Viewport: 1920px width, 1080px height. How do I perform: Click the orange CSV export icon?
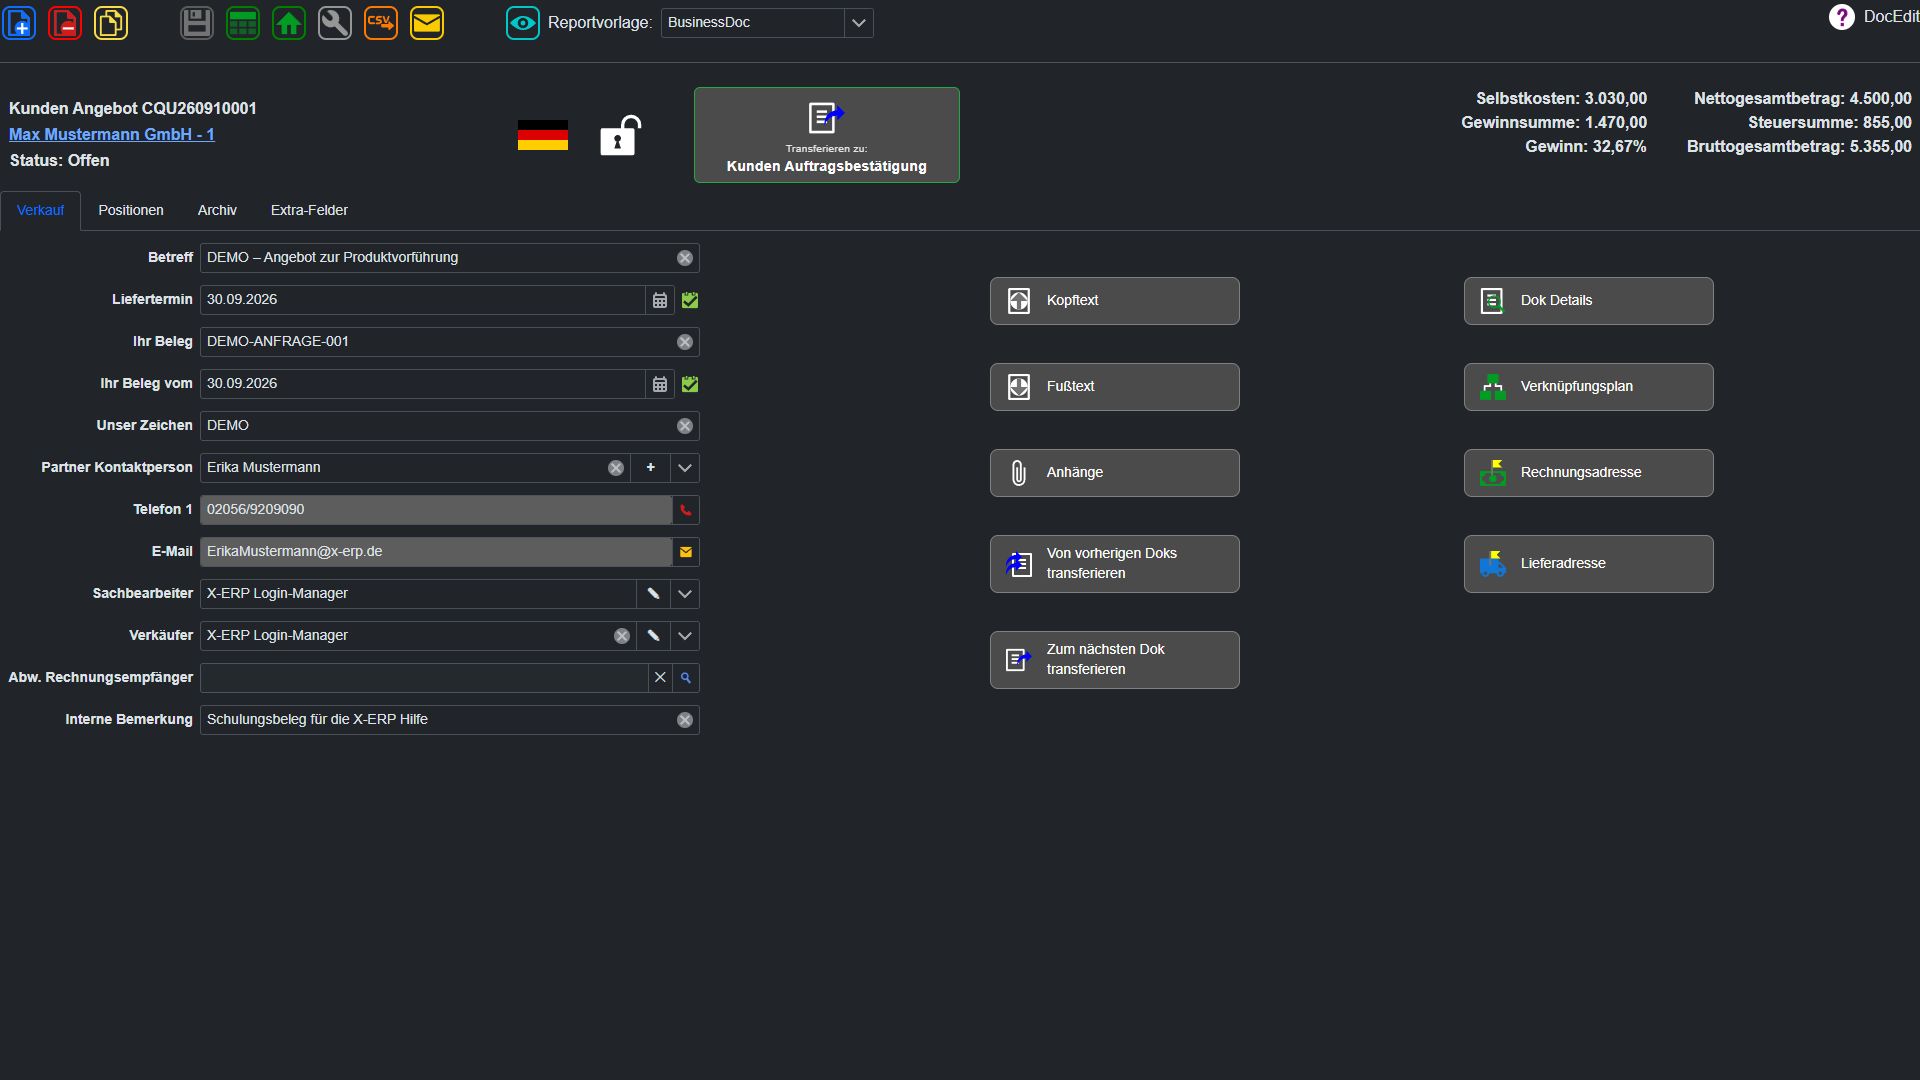(381, 23)
